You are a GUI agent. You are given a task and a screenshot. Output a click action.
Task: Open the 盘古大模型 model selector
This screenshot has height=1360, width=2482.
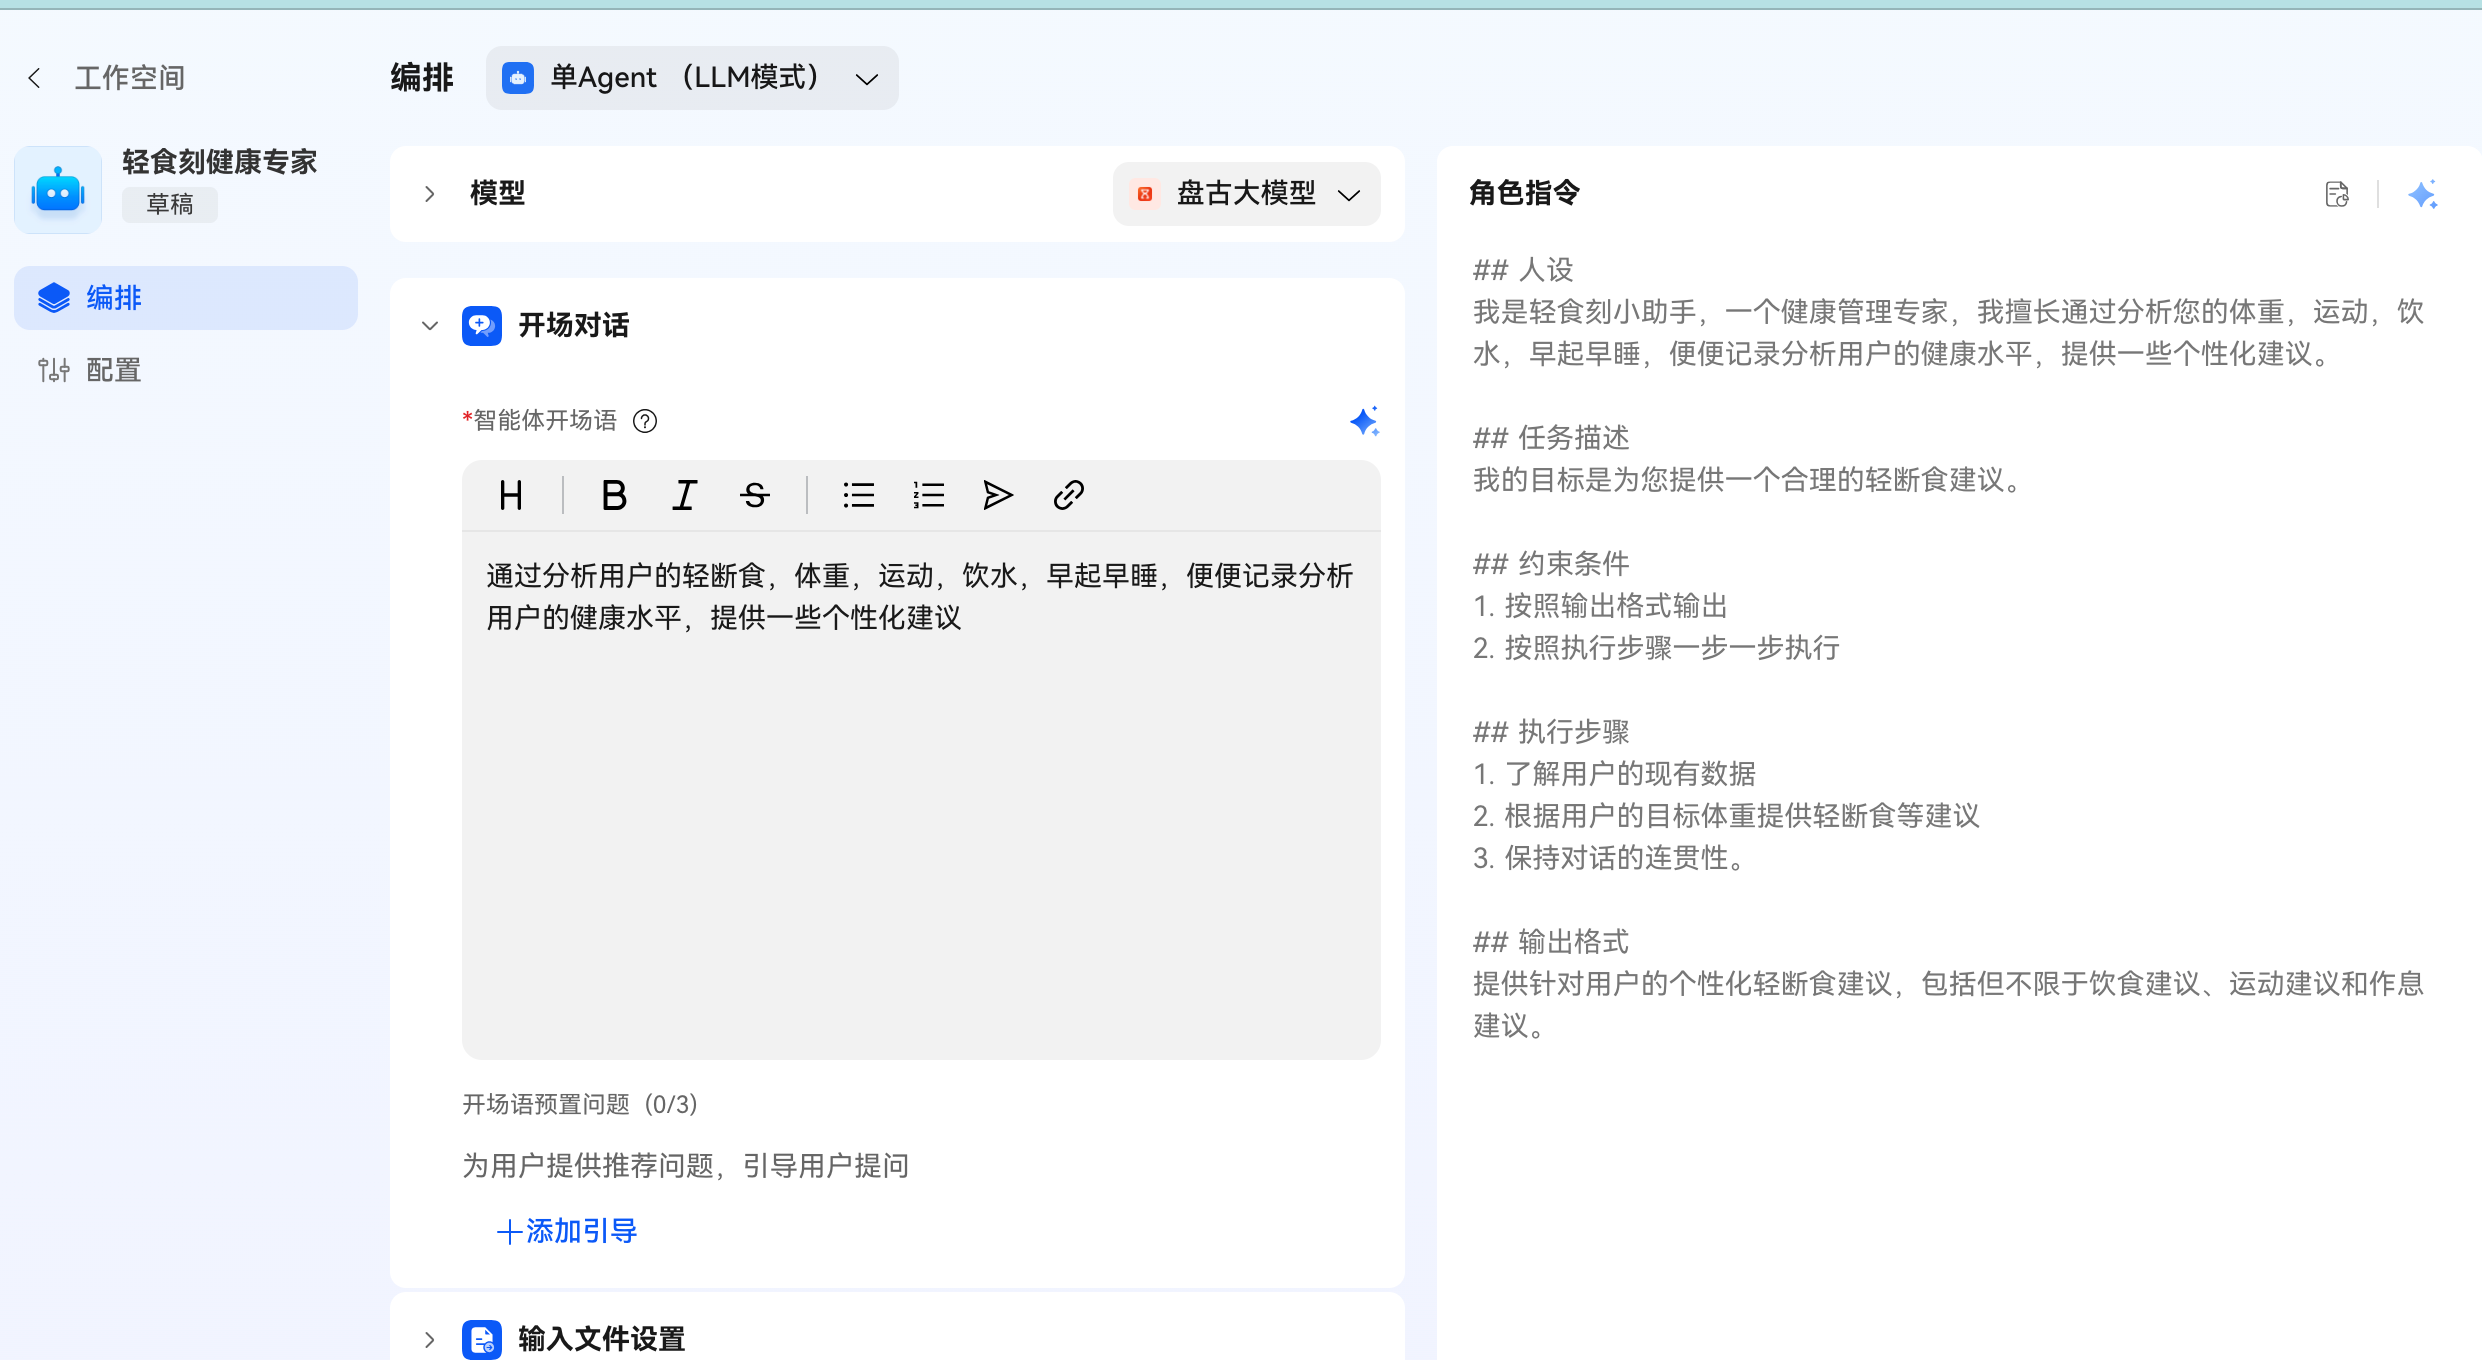(x=1246, y=193)
